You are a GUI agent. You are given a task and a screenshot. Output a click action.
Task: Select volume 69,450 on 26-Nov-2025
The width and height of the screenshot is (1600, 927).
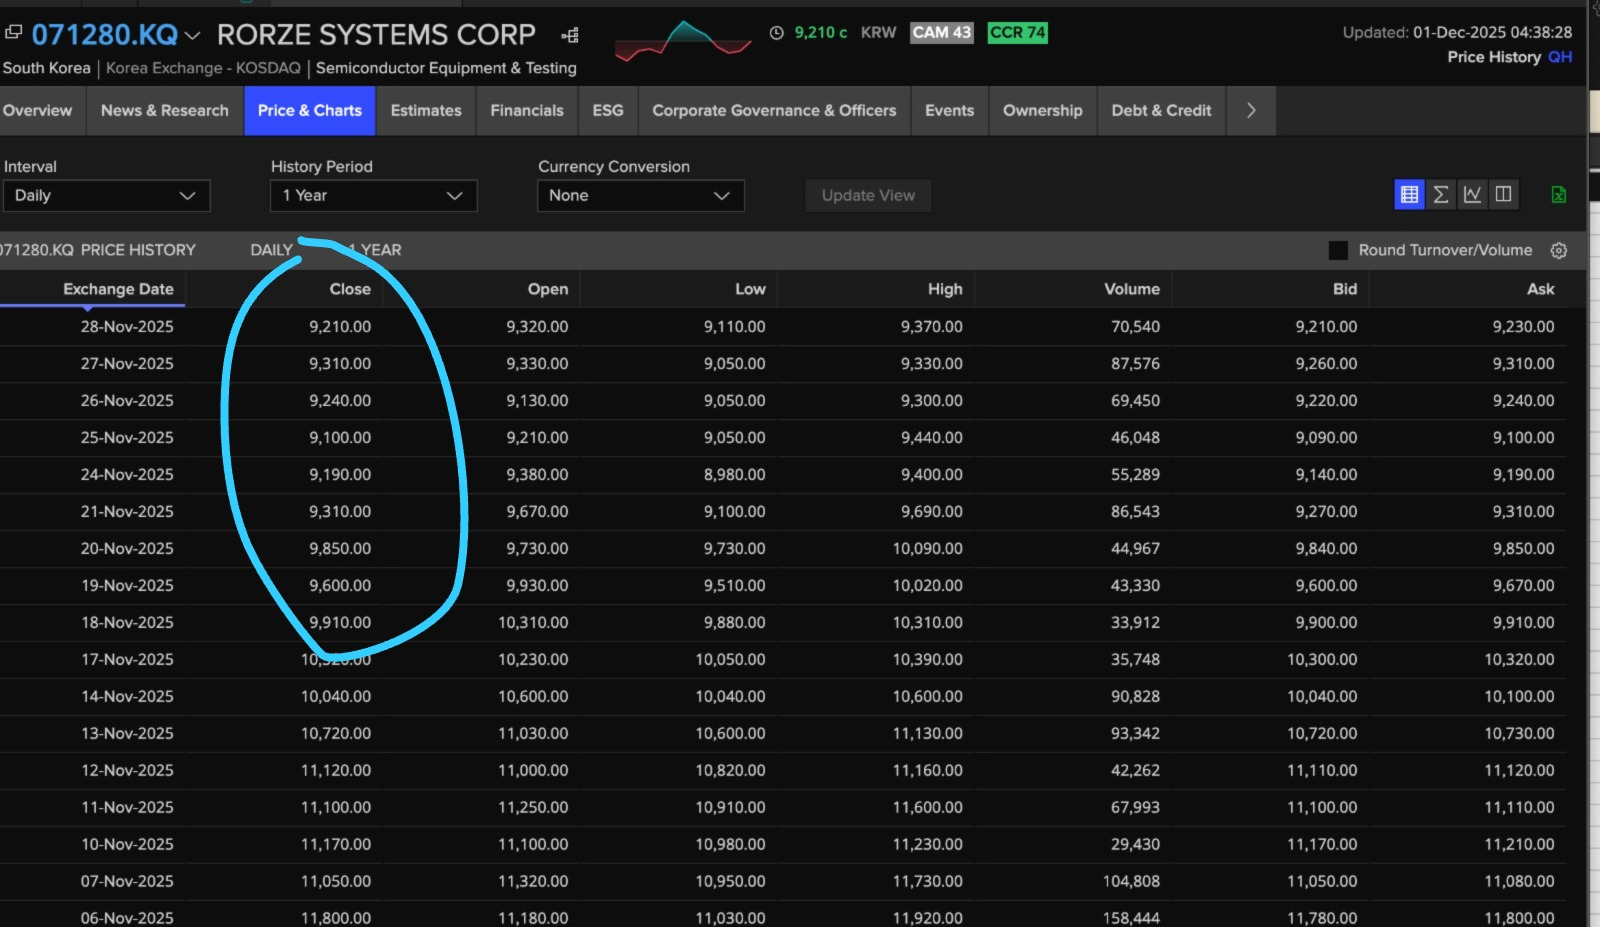pyautogui.click(x=1135, y=400)
